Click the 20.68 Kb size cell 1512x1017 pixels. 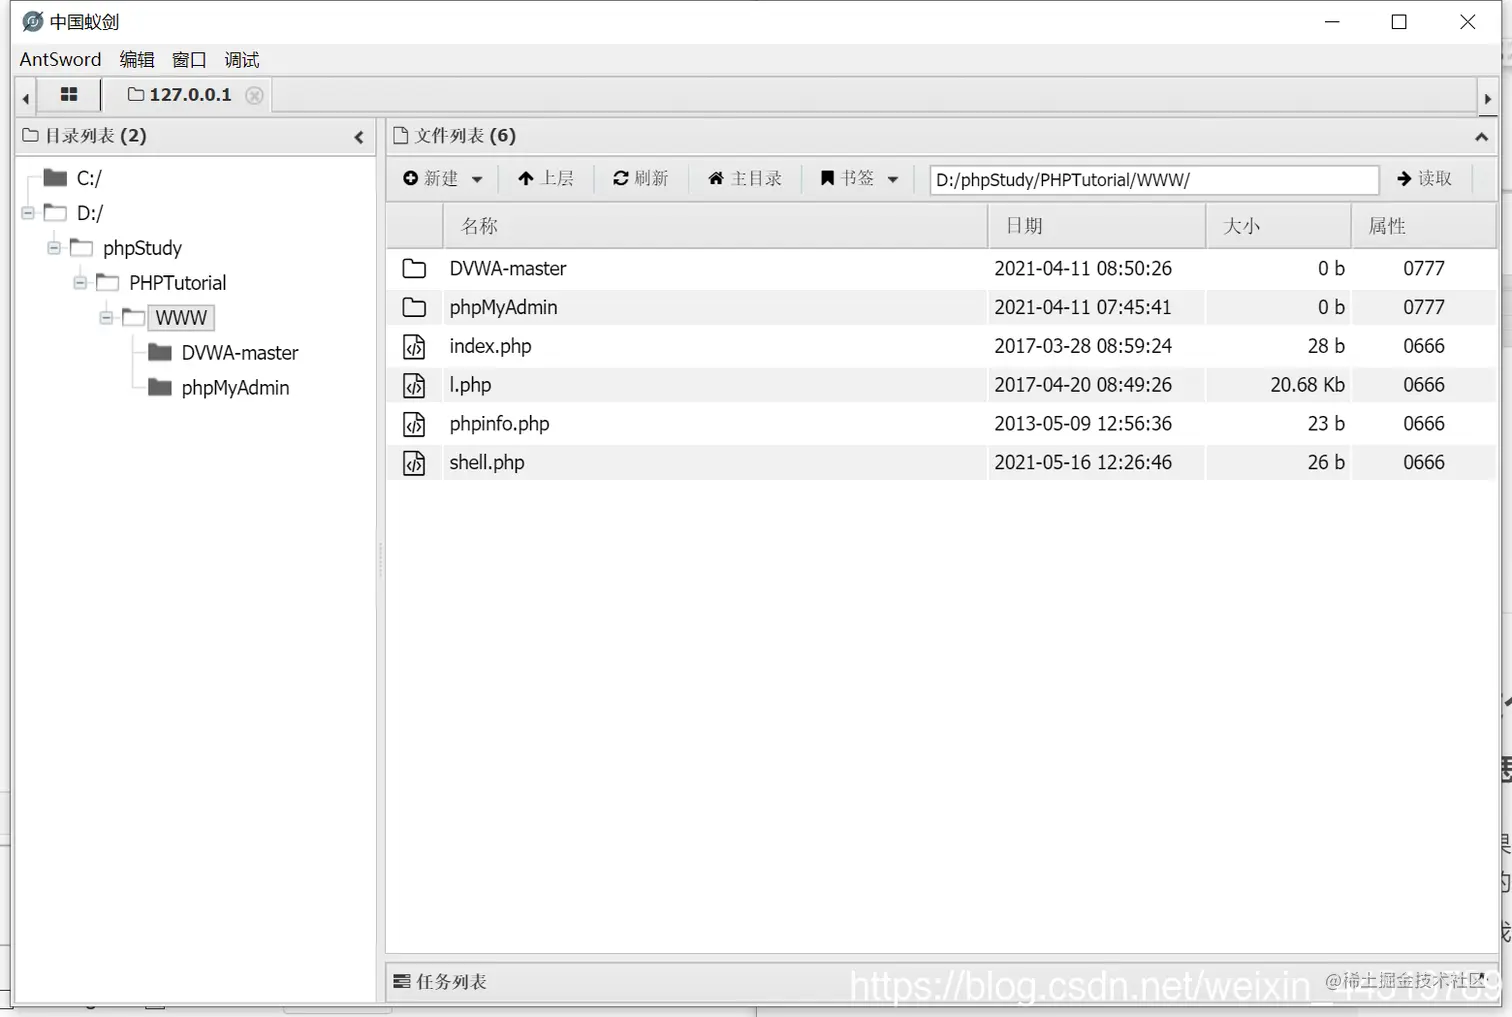point(1307,385)
